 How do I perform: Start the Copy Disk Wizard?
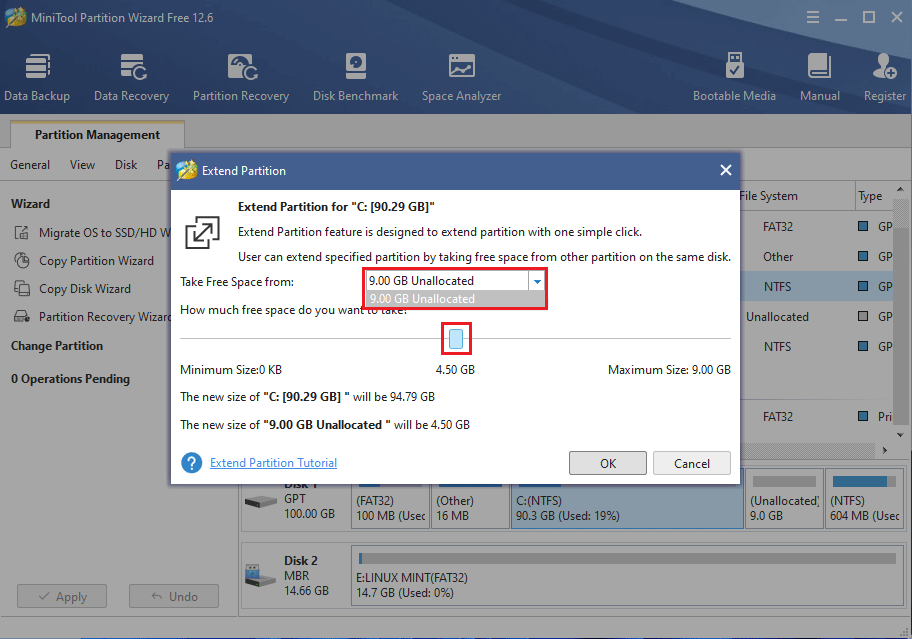click(x=73, y=288)
